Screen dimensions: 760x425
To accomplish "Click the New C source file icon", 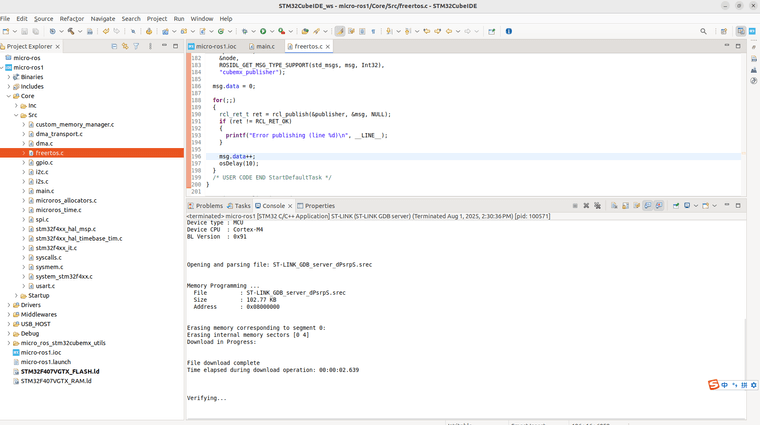I will [x=203, y=31].
